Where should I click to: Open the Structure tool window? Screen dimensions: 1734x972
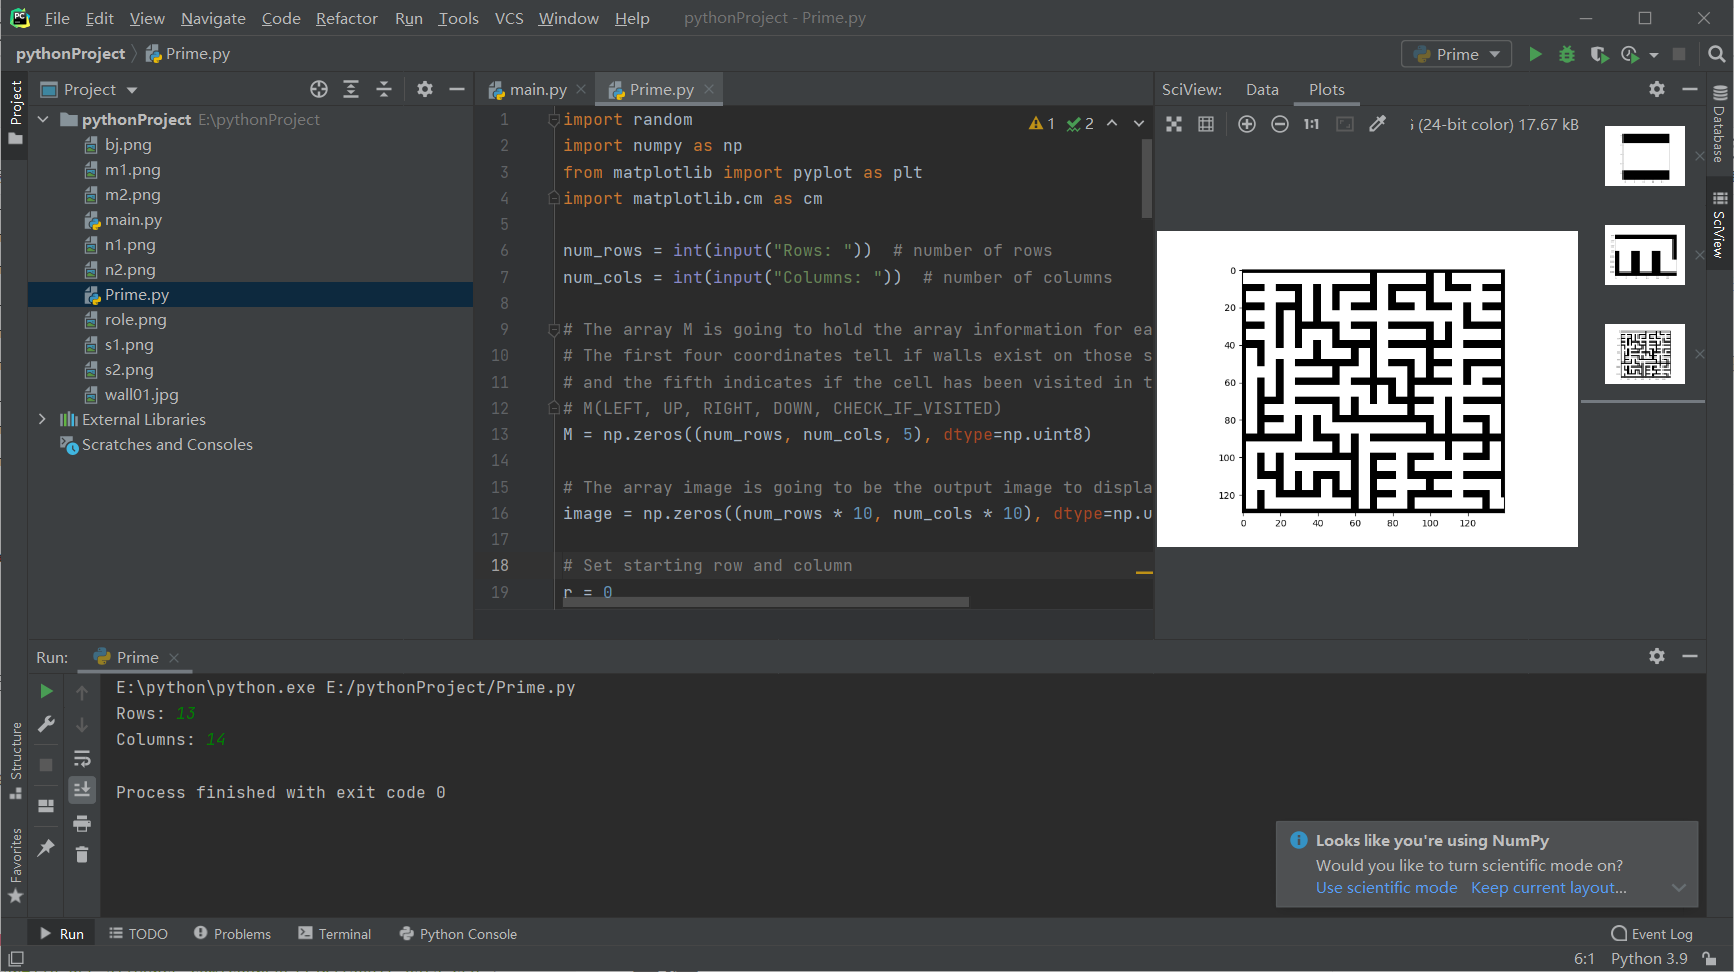[x=15, y=760]
